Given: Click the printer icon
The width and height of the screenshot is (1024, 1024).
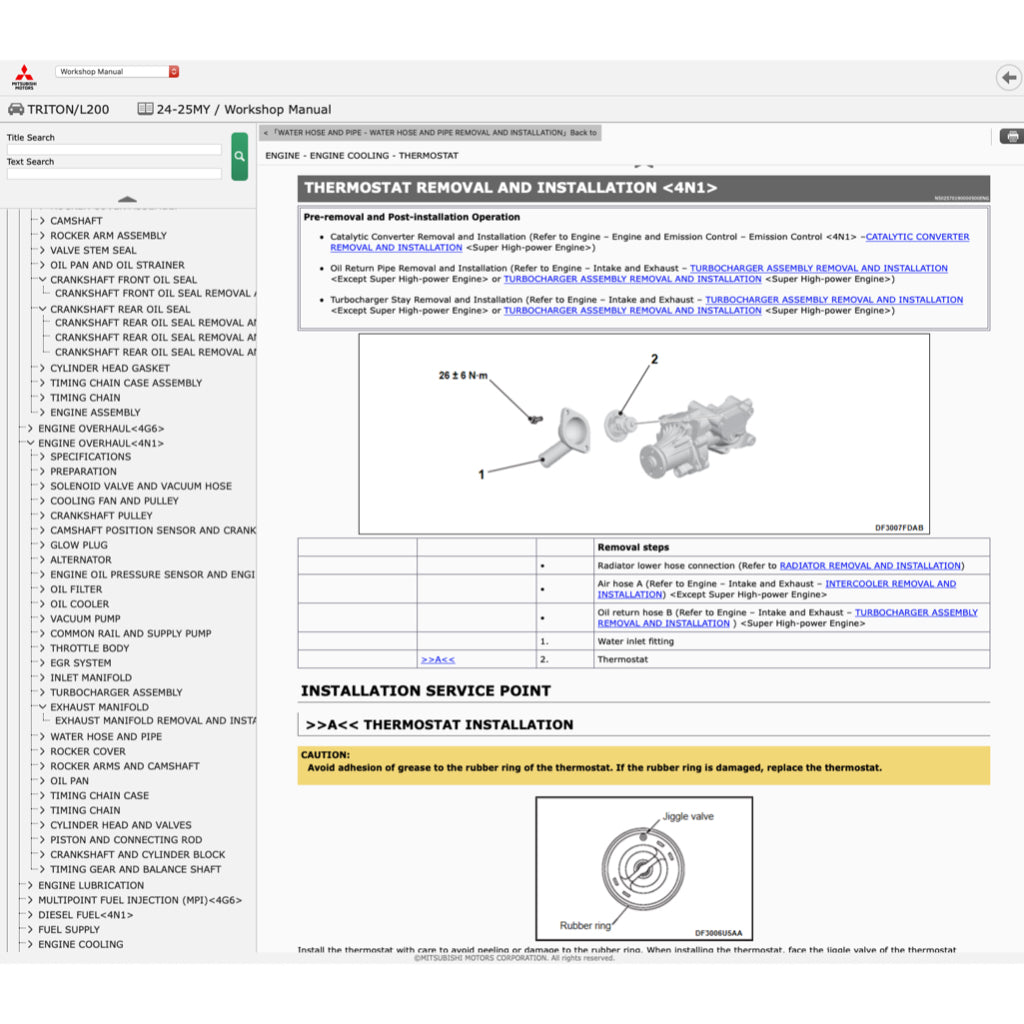Looking at the screenshot, I should pos(1011,136).
